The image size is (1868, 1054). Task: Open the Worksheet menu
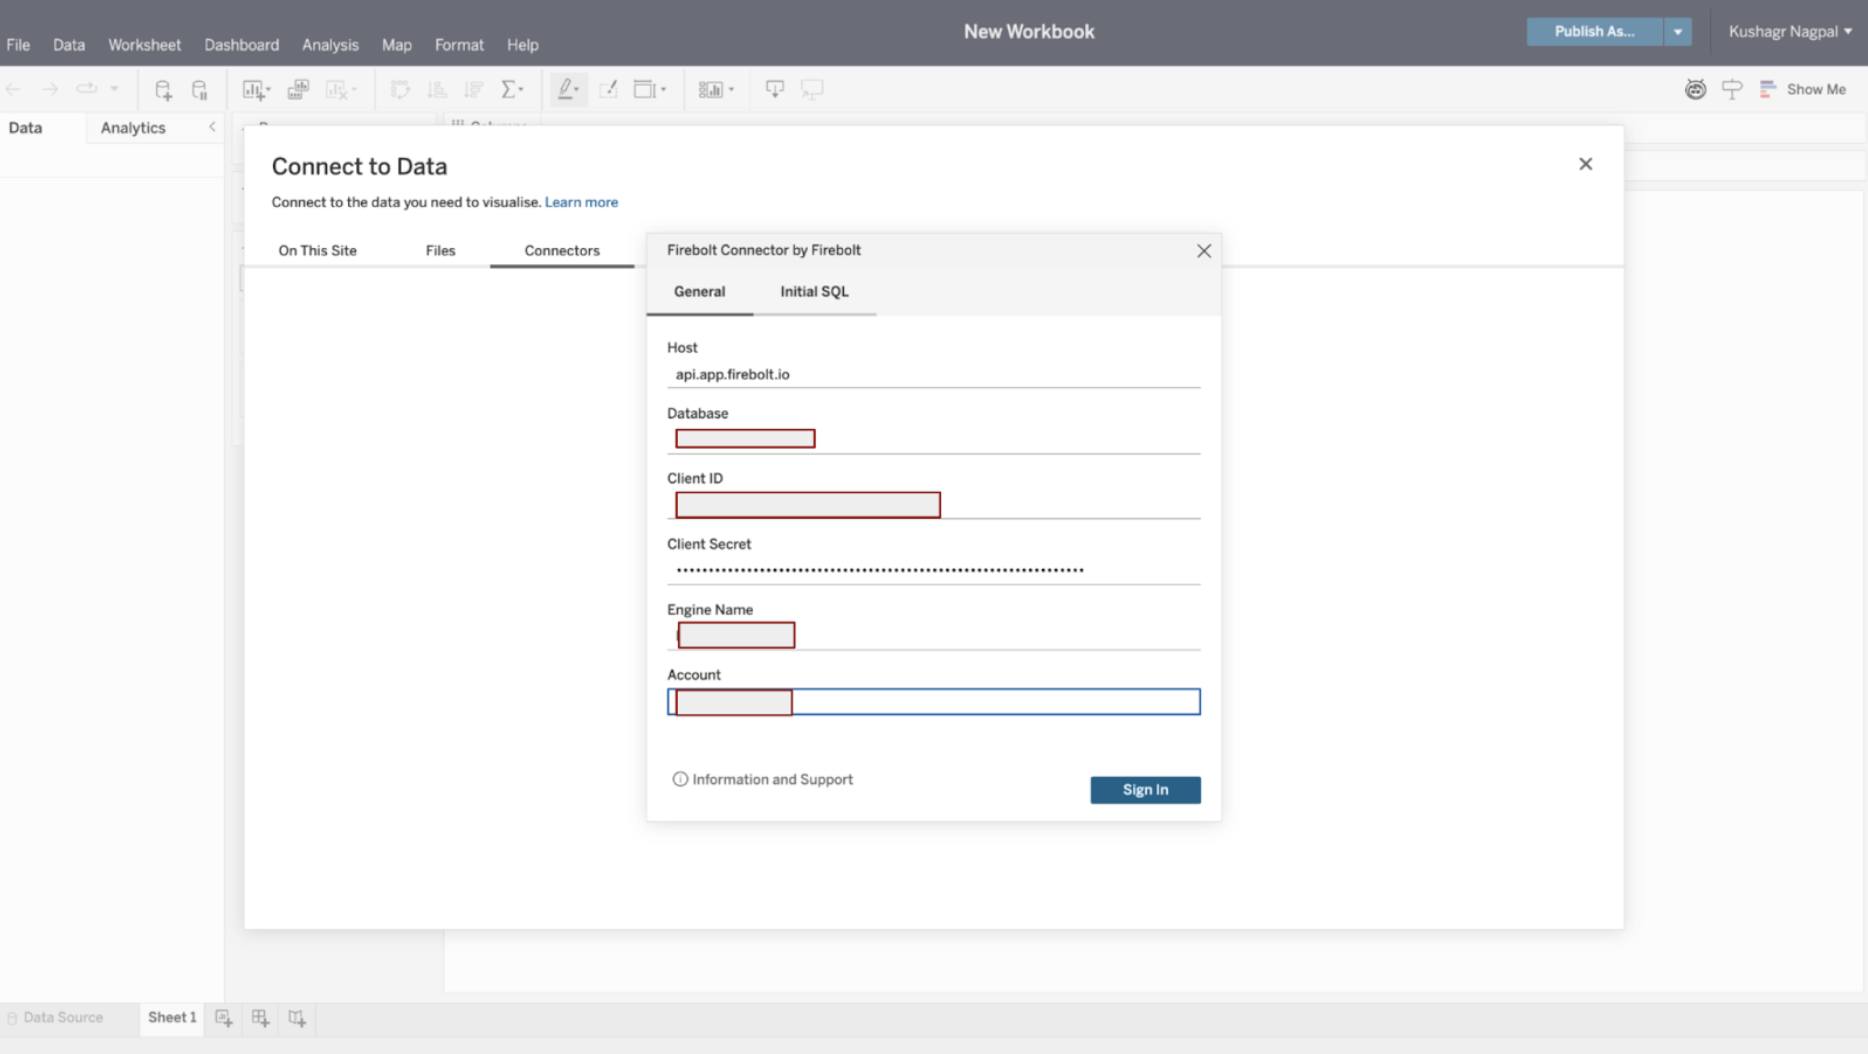pos(144,45)
